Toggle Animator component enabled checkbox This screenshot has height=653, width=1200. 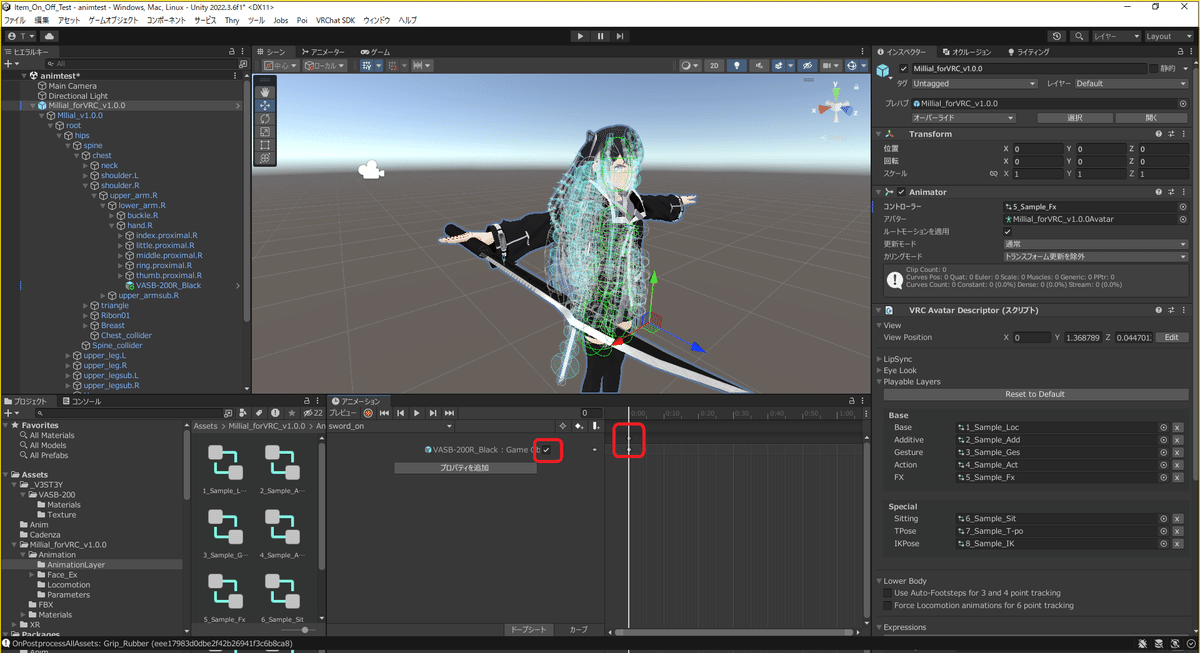click(x=901, y=192)
